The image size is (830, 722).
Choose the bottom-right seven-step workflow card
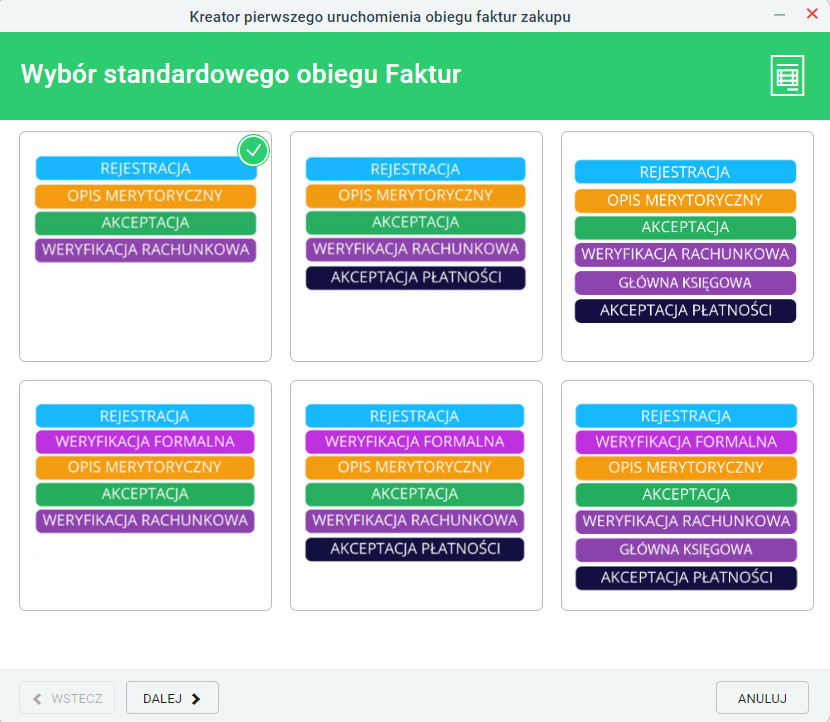(687, 495)
